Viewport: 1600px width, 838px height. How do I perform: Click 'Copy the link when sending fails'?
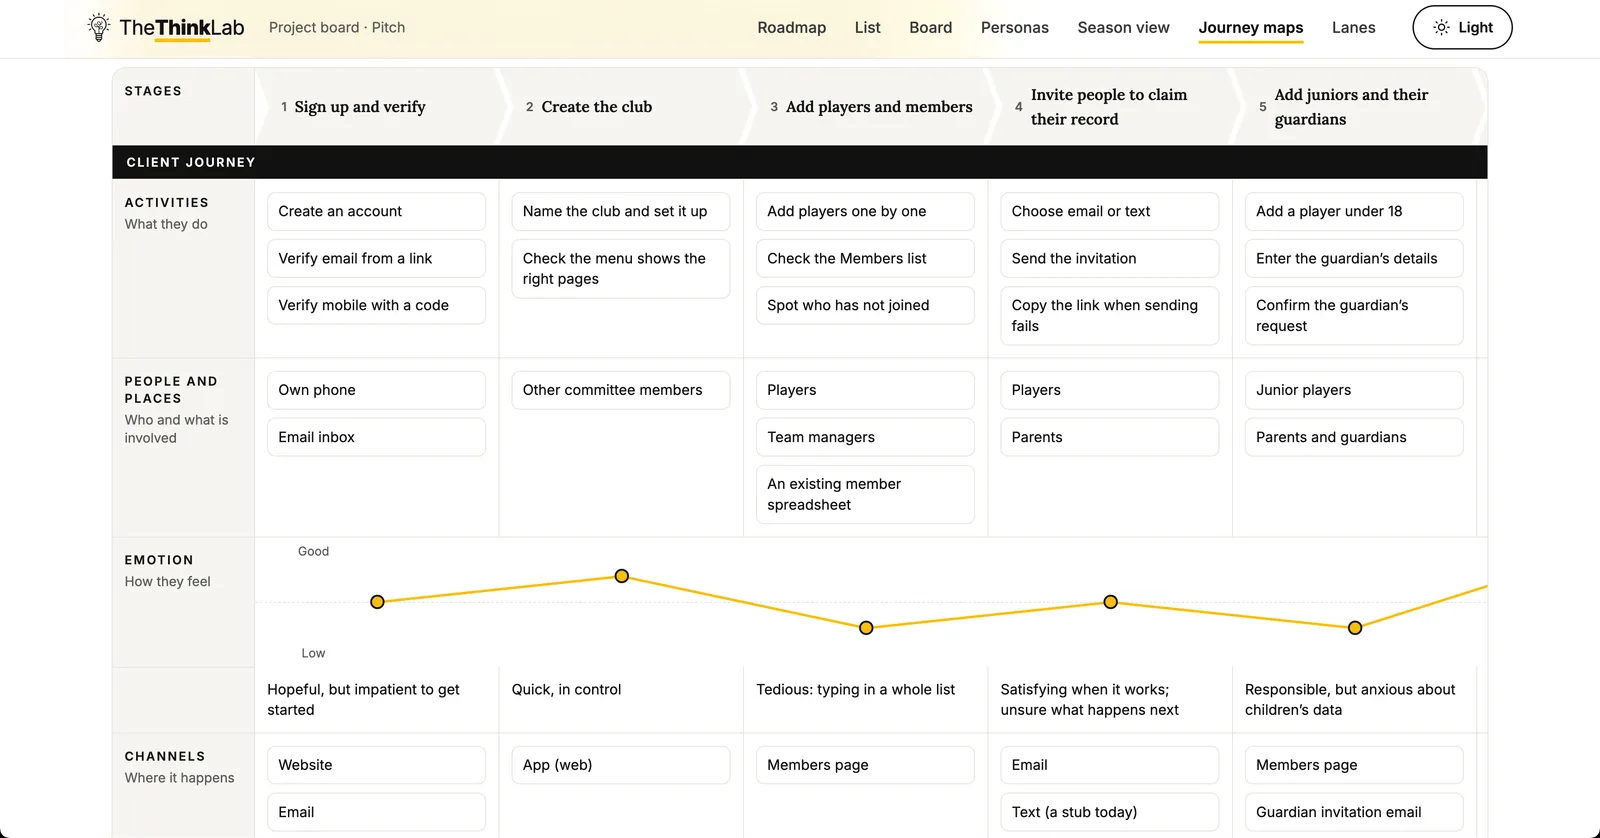[1110, 315]
